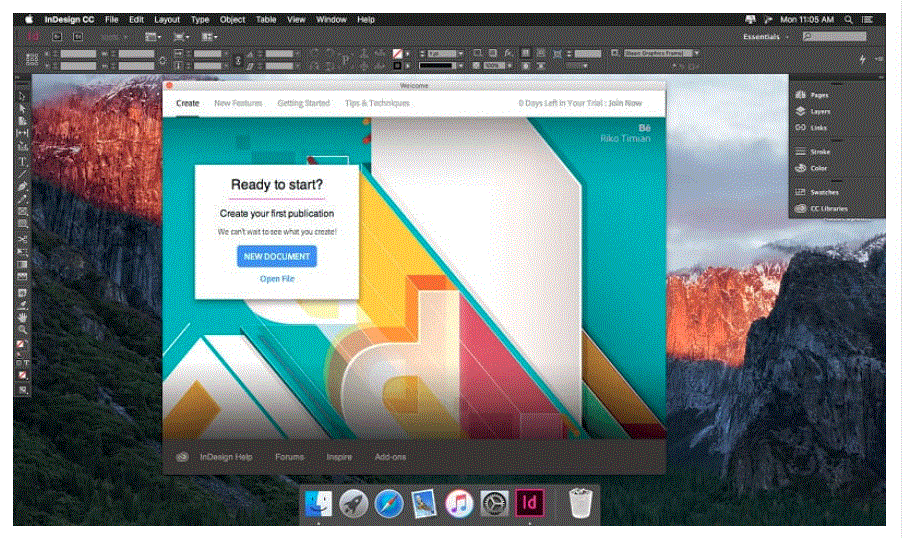Open the Inspire link
The width and height of the screenshot is (903, 538).
point(339,457)
